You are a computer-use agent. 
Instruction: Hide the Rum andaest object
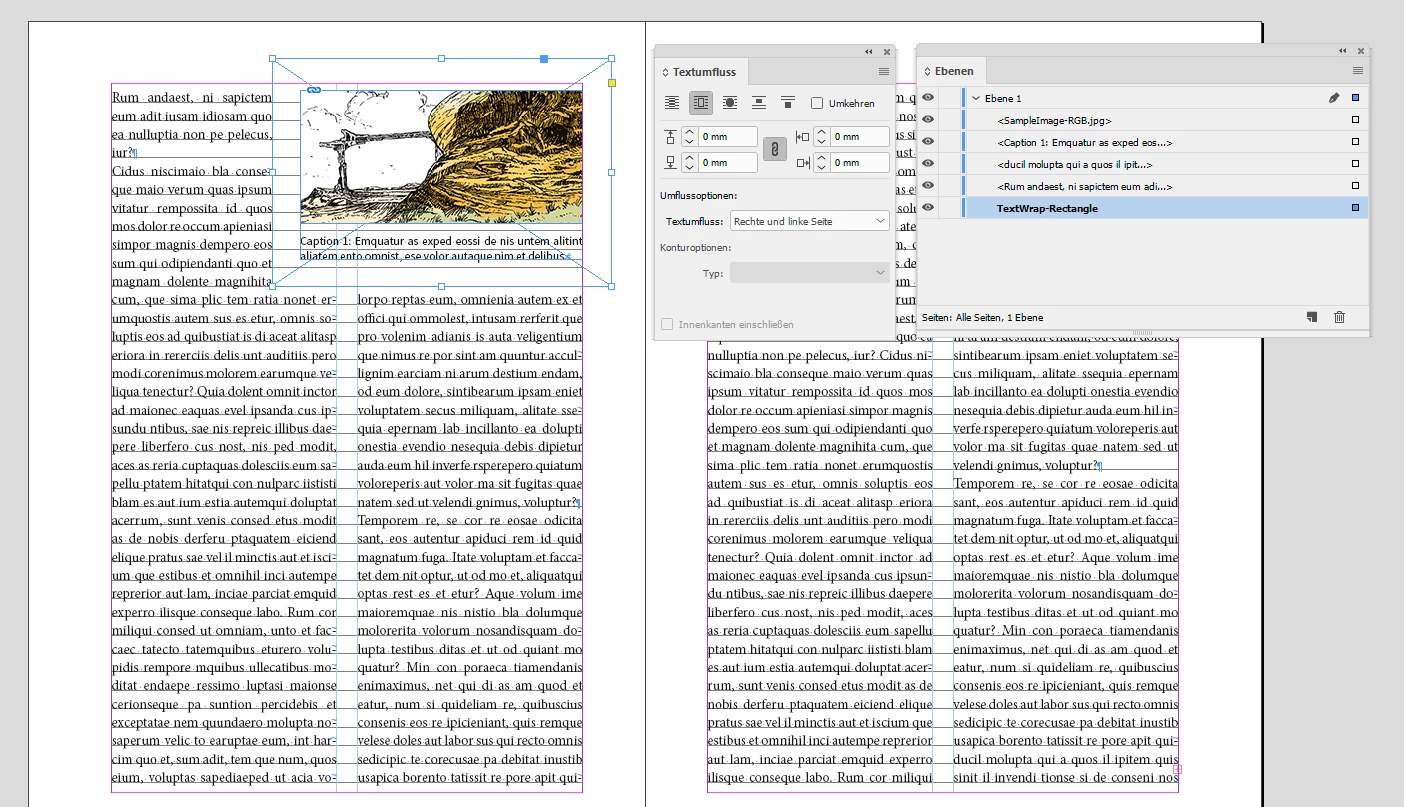[x=928, y=186]
